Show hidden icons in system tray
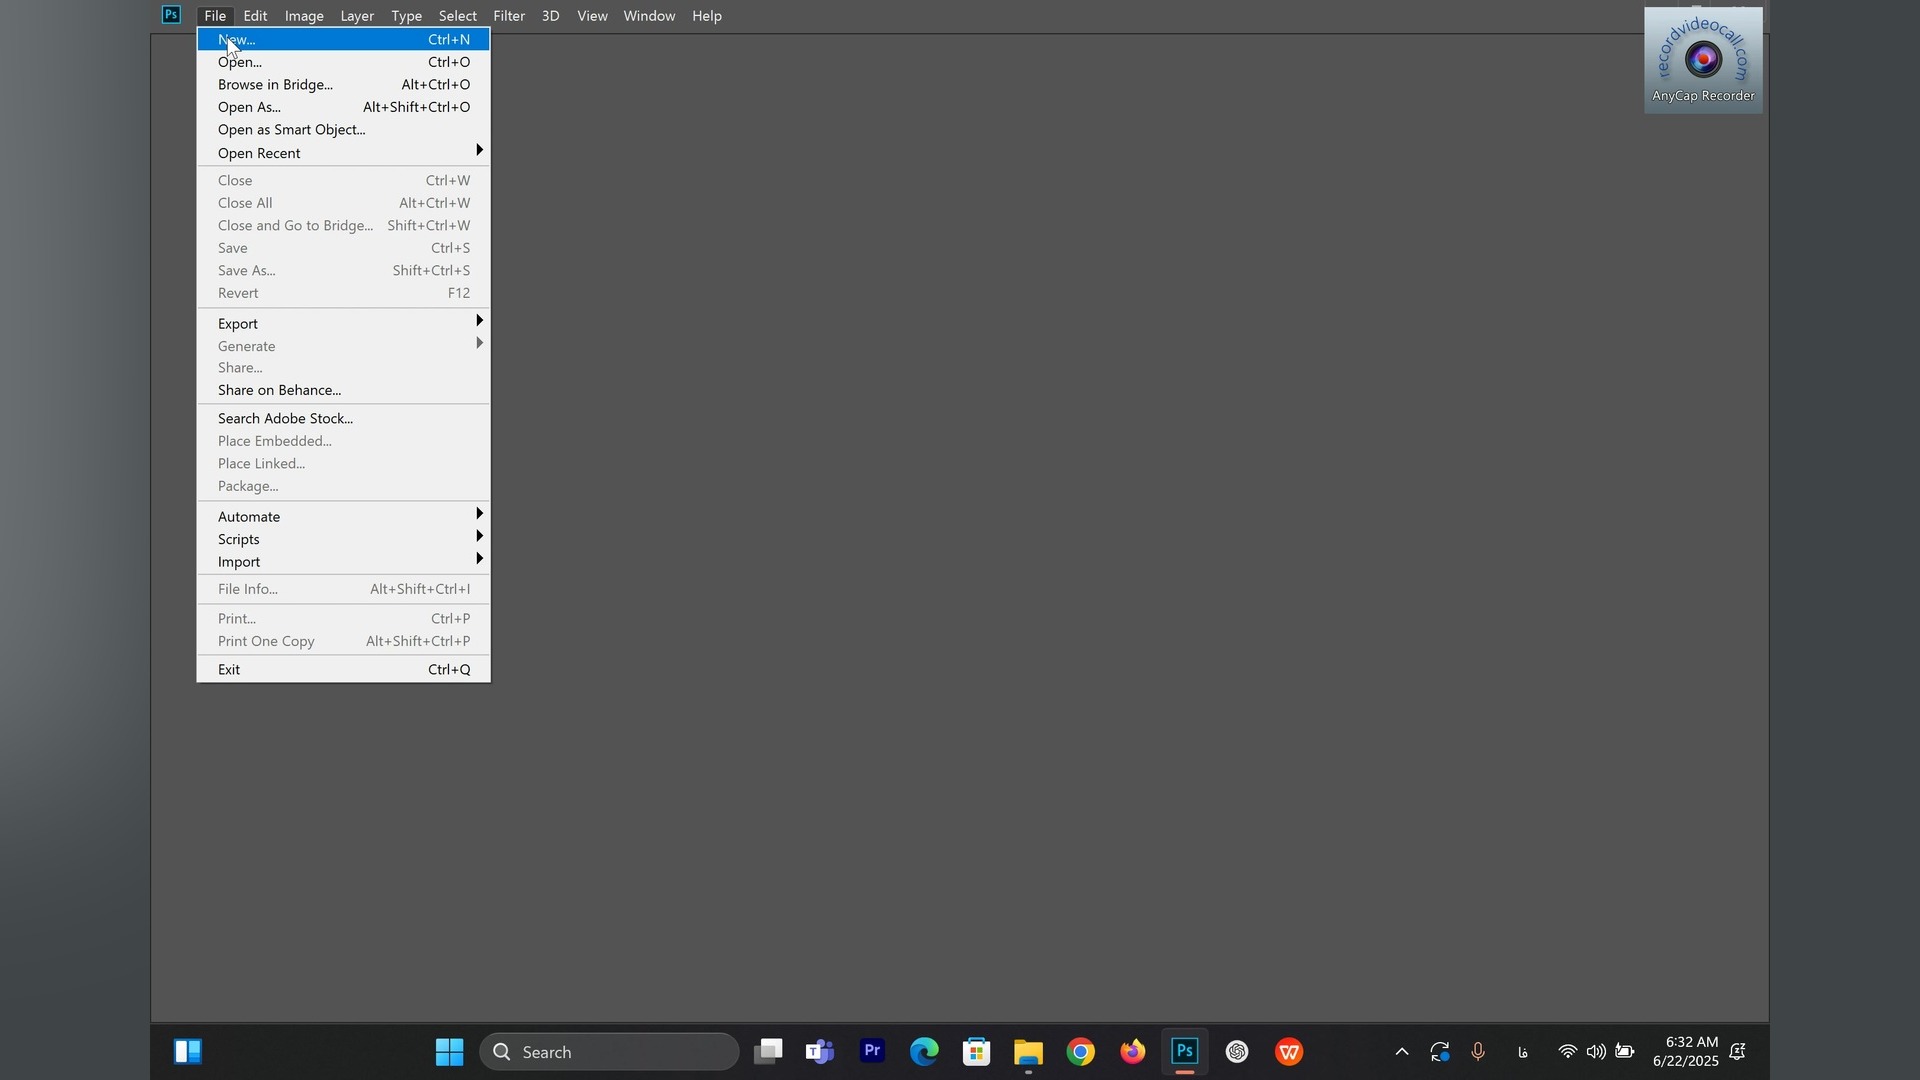This screenshot has width=1920, height=1080. tap(1401, 1051)
